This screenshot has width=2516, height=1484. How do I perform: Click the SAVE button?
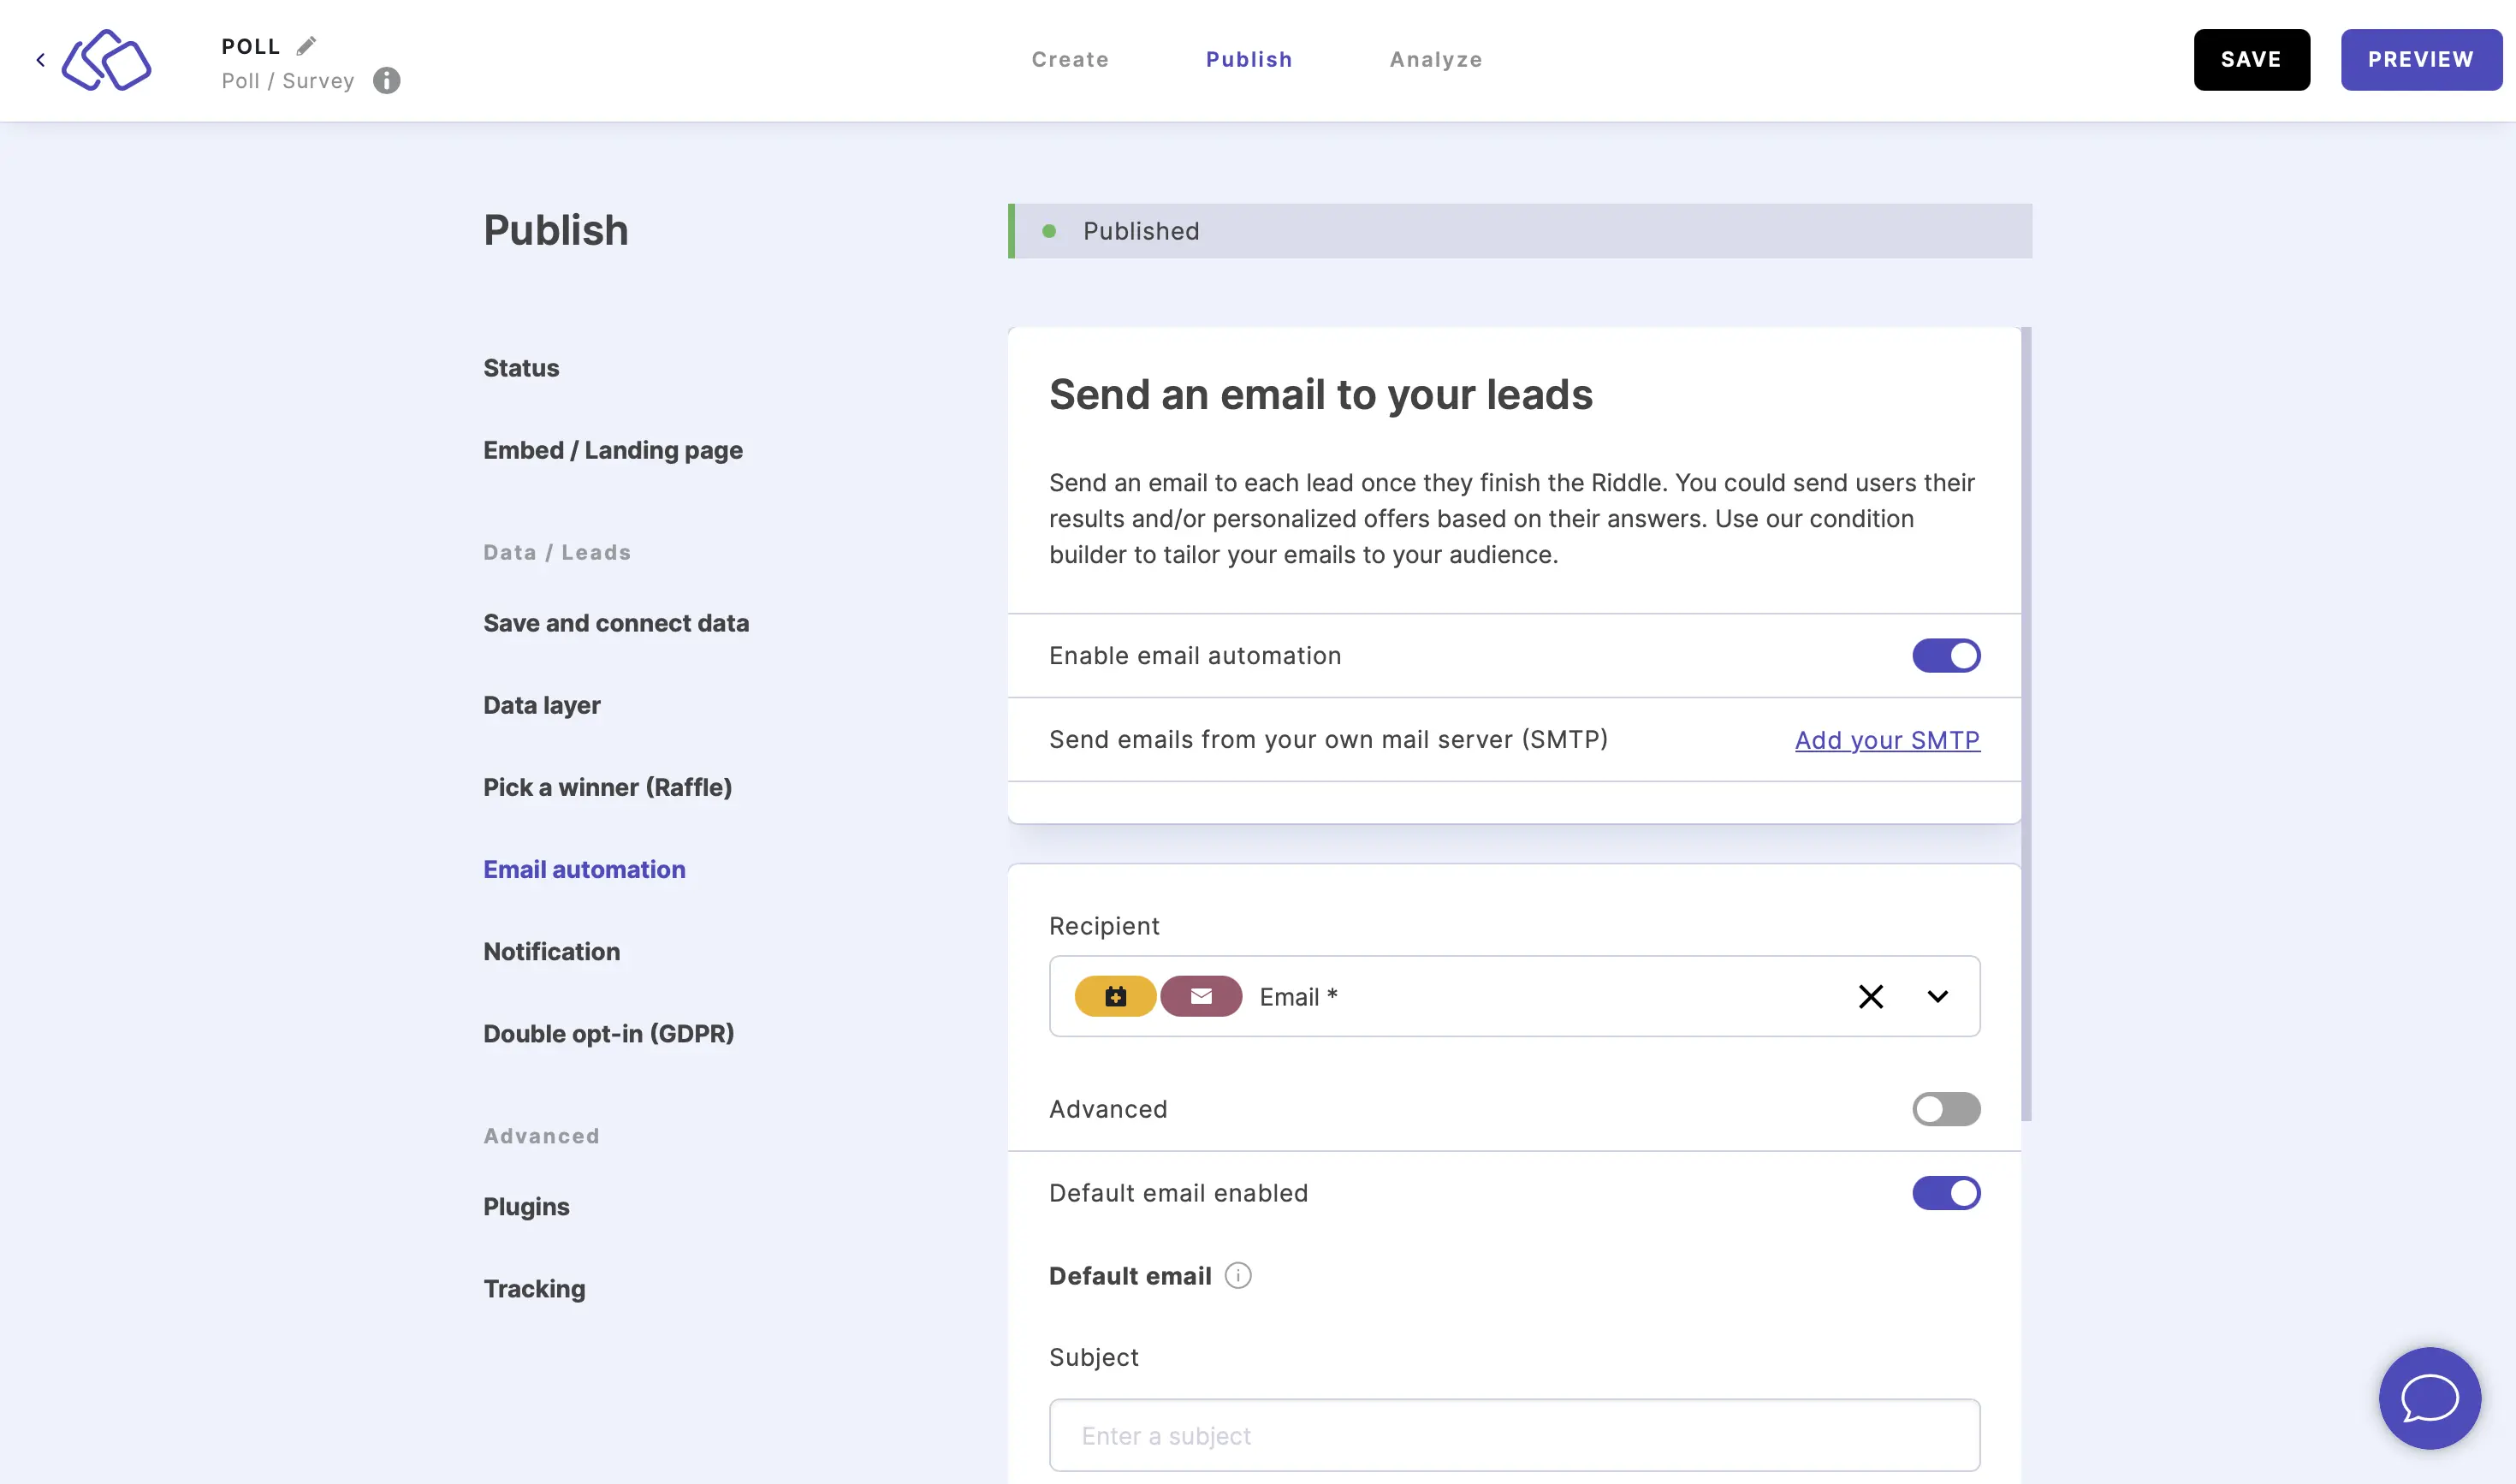pos(2253,58)
